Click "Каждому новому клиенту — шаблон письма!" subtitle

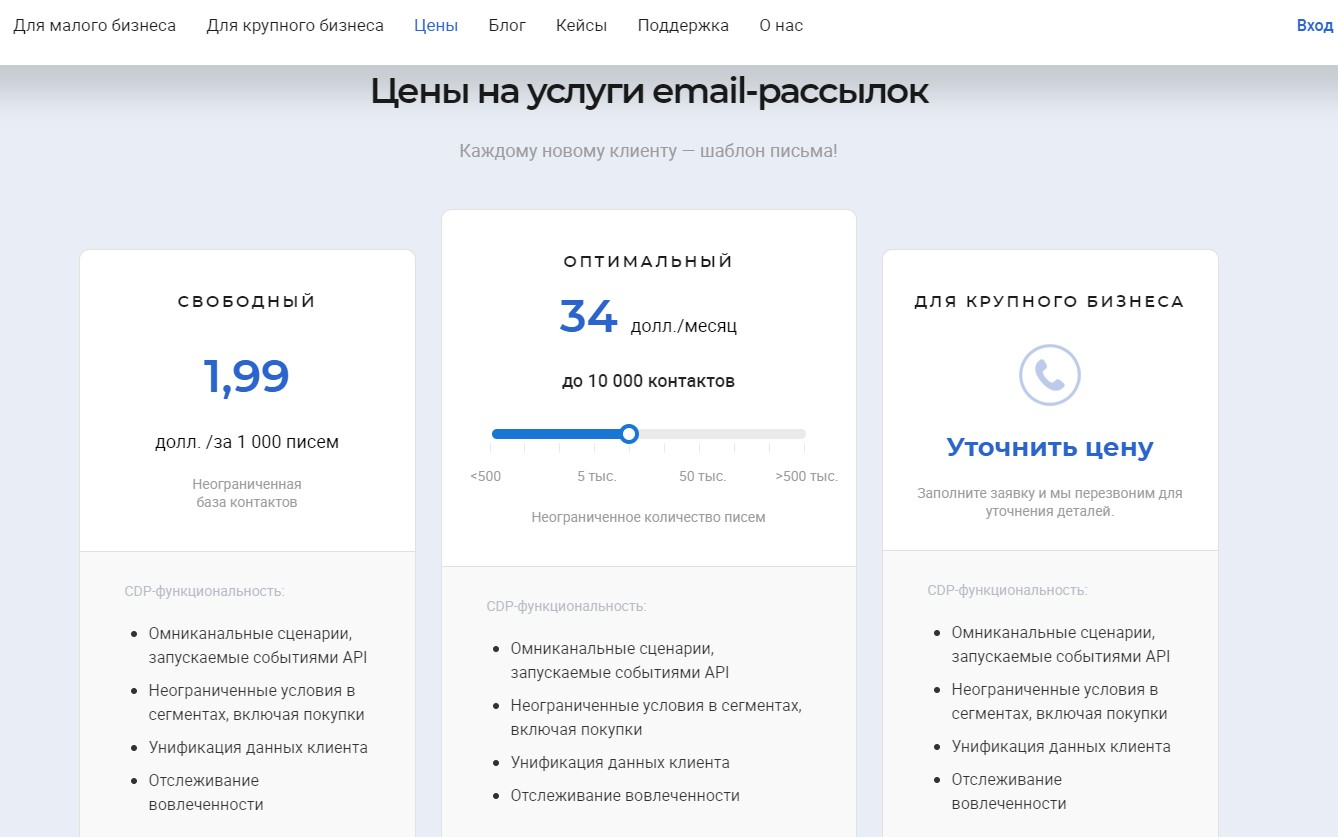648,151
